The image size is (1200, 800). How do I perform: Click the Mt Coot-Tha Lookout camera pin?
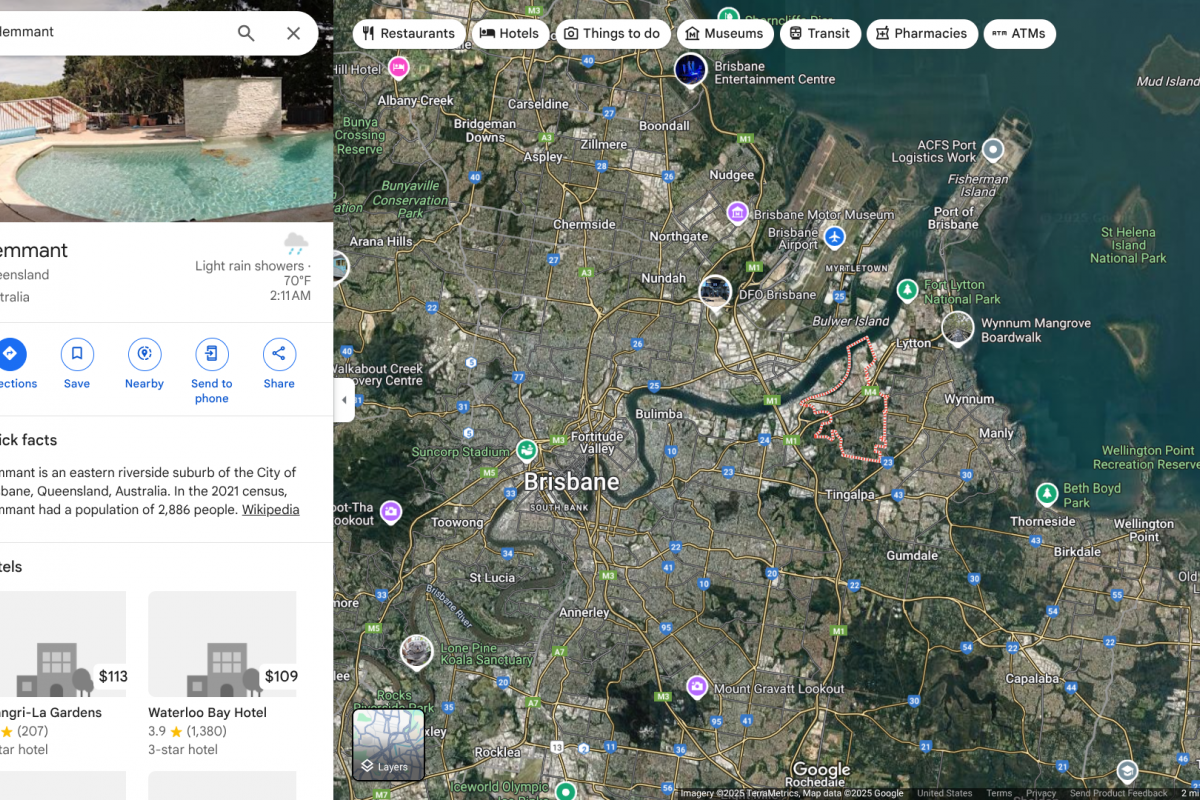(x=391, y=513)
